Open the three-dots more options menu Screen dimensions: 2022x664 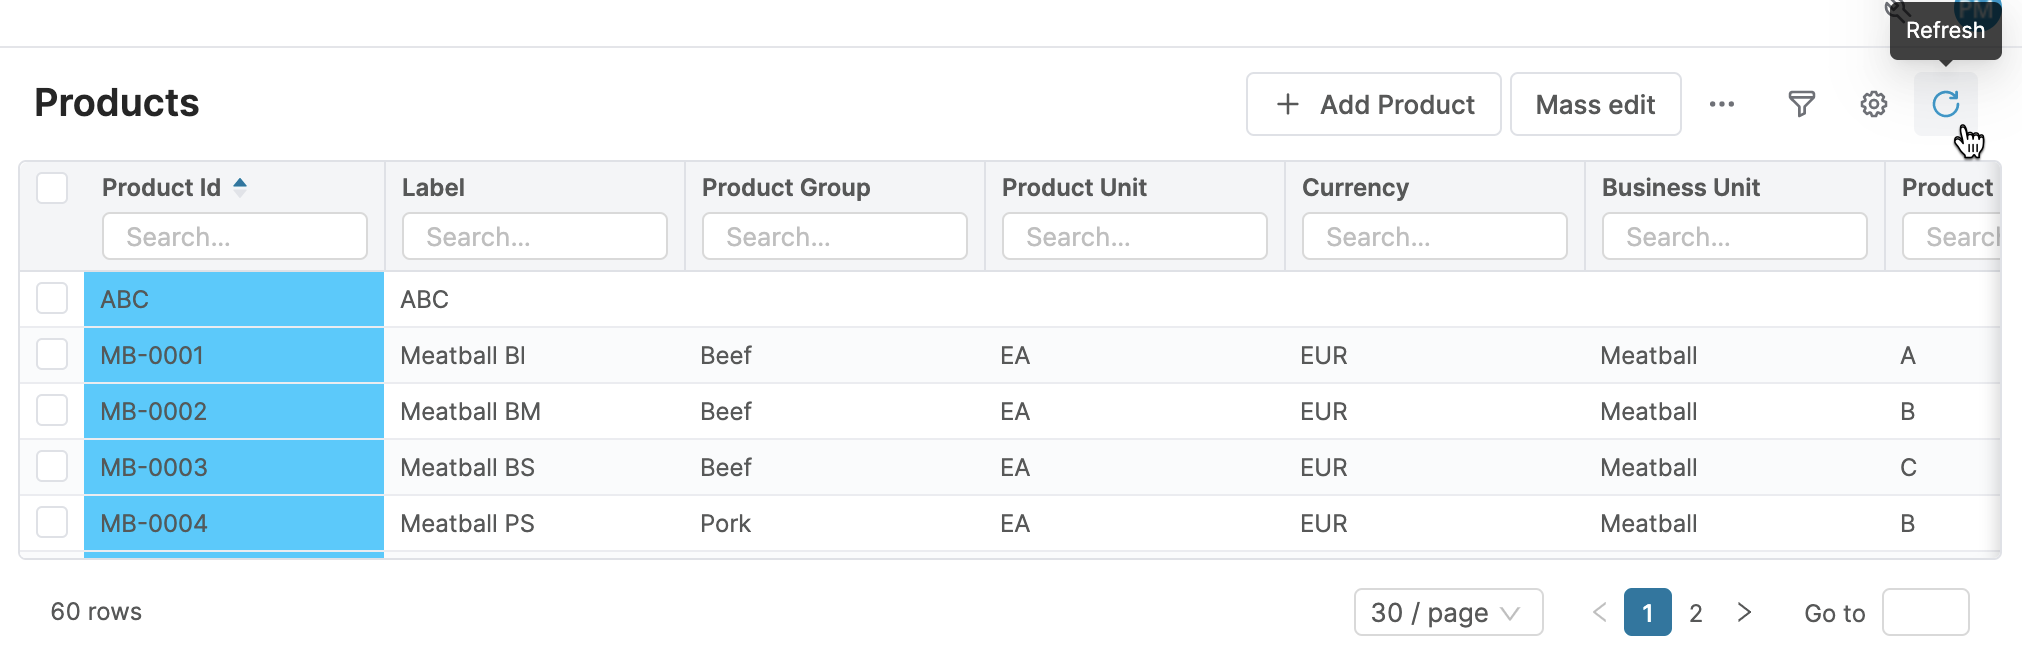click(1721, 104)
